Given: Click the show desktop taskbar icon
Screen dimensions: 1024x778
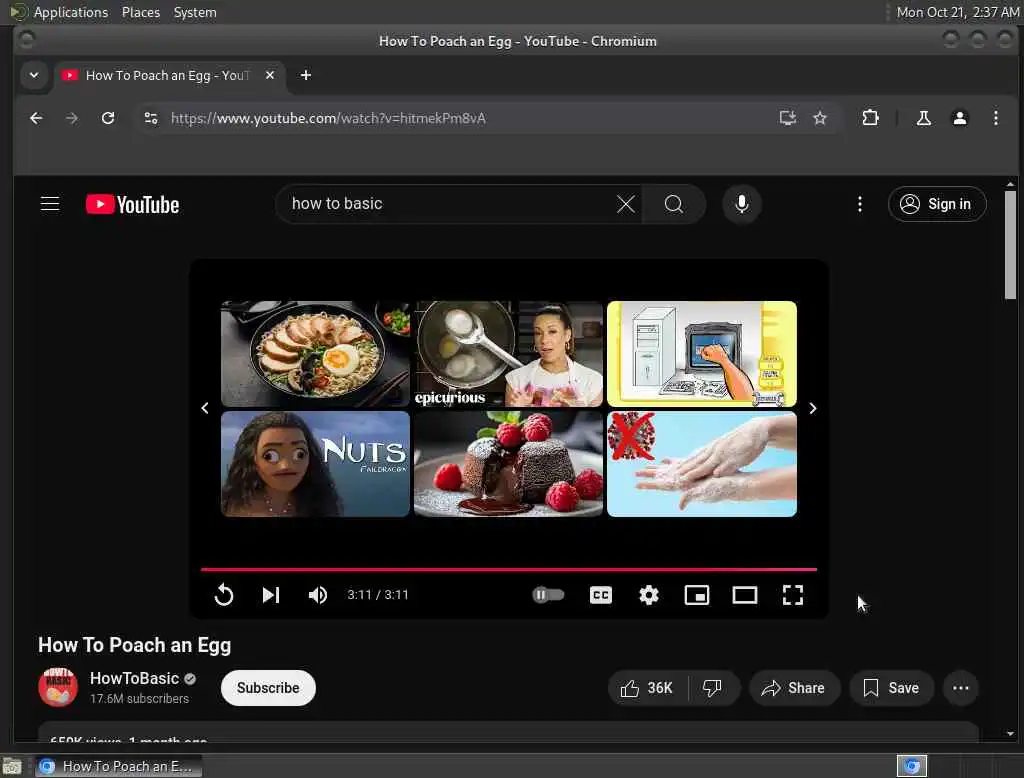Looking at the screenshot, I should click(12, 766).
